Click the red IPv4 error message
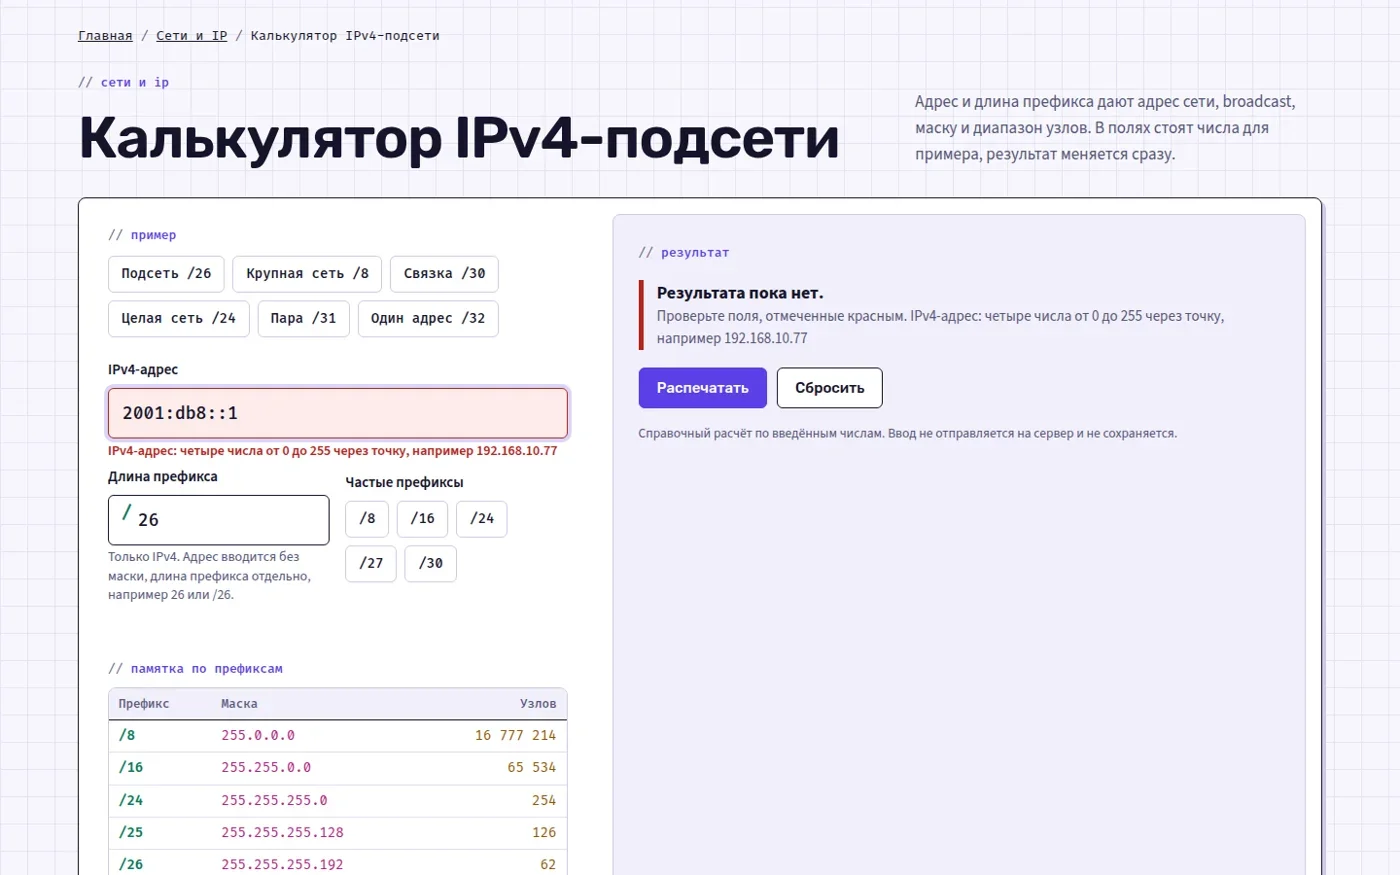The image size is (1400, 875). (x=333, y=451)
